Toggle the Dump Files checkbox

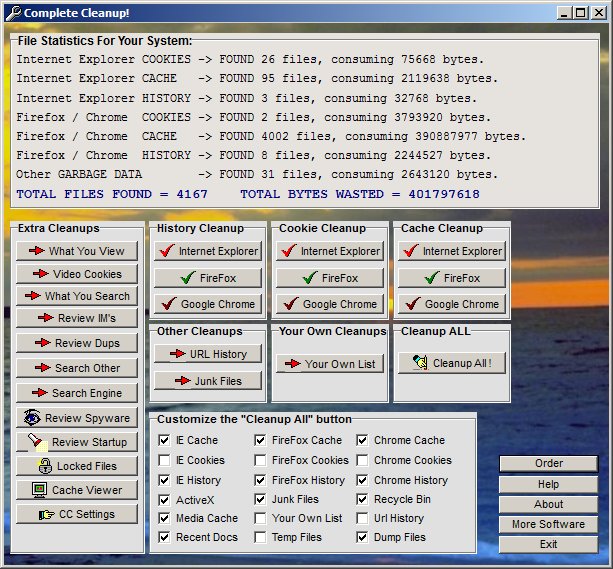point(362,537)
